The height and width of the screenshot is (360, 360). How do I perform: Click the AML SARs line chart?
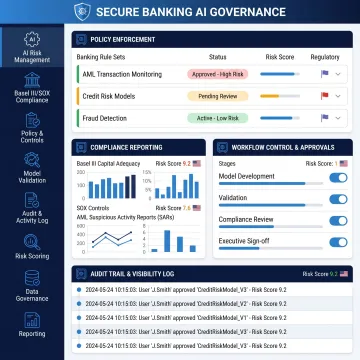(107, 238)
